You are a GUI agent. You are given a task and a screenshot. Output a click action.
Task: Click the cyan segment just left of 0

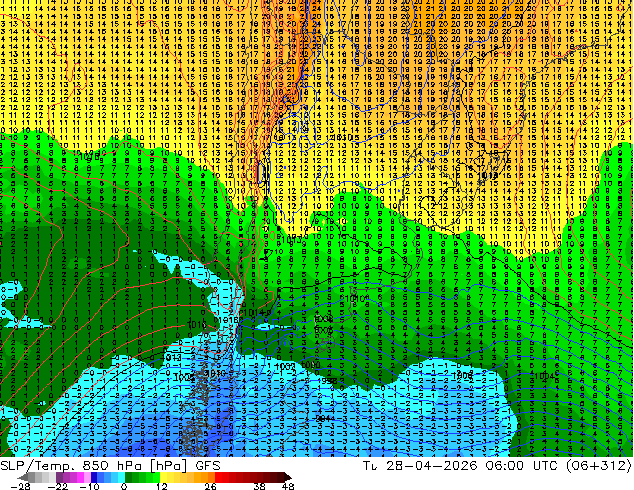tap(122, 477)
